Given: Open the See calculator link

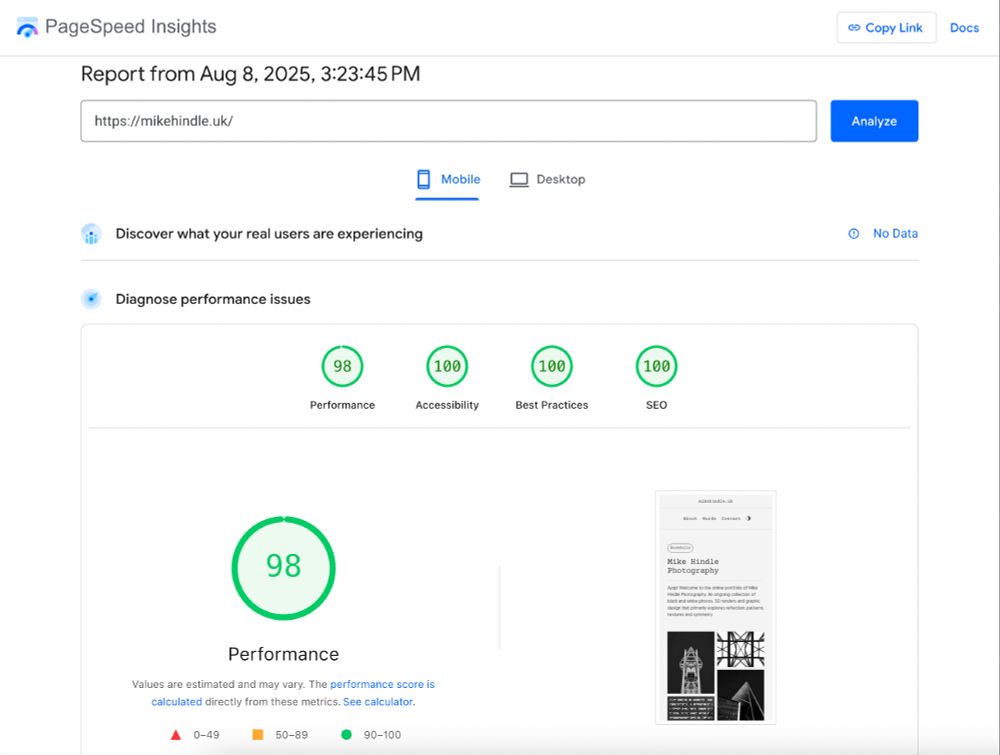Looking at the screenshot, I should click(x=378, y=701).
